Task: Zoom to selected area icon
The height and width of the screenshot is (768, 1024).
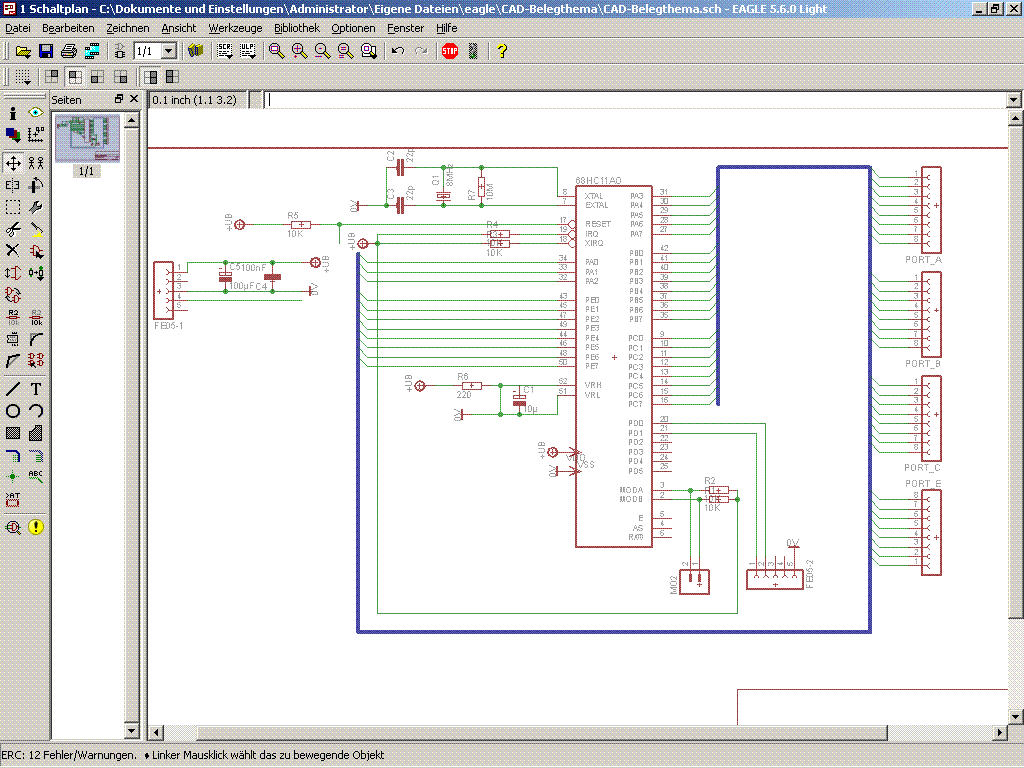Action: pyautogui.click(x=369, y=51)
